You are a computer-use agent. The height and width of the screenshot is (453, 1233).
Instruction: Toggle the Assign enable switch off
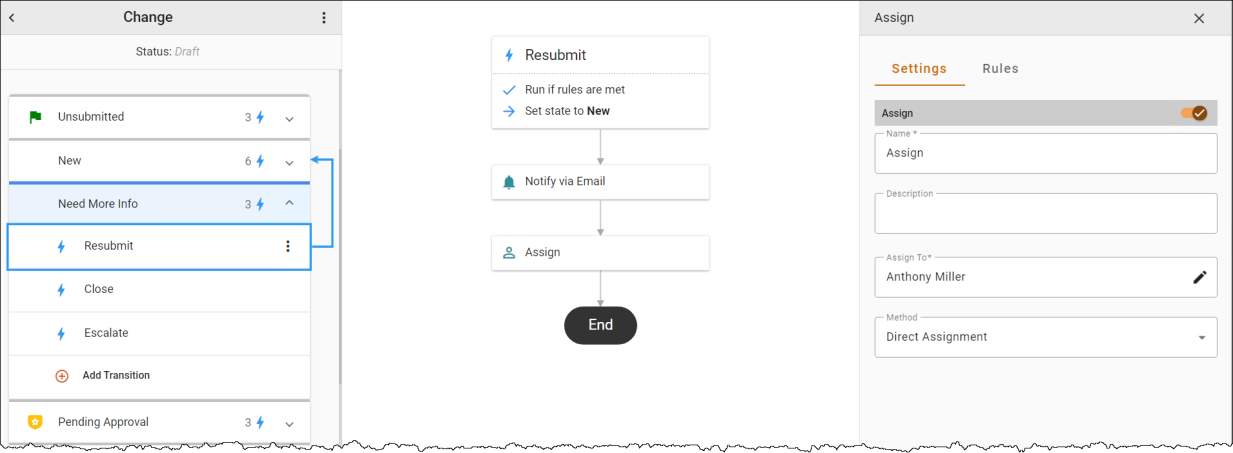tap(1194, 113)
